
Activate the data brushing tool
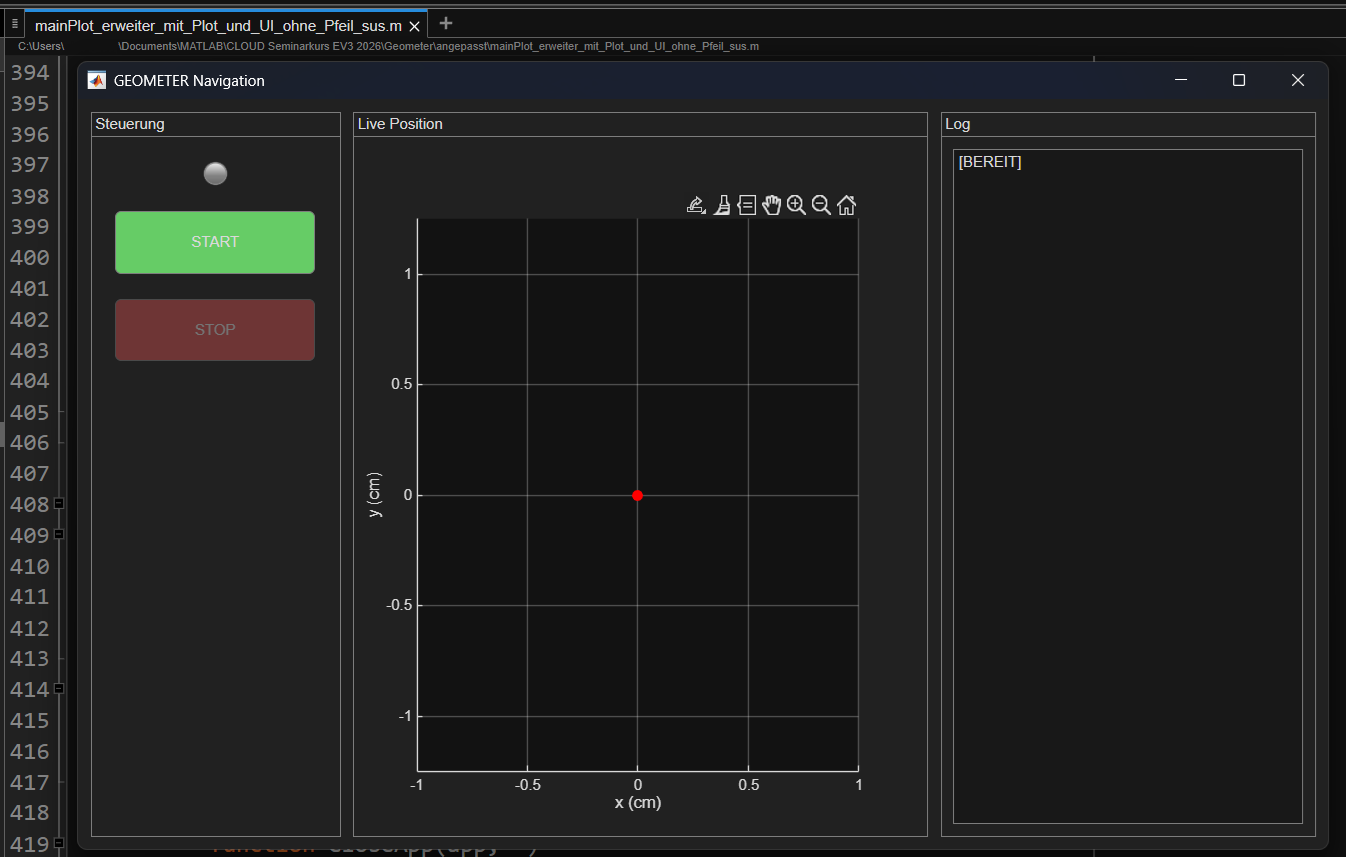(x=721, y=205)
